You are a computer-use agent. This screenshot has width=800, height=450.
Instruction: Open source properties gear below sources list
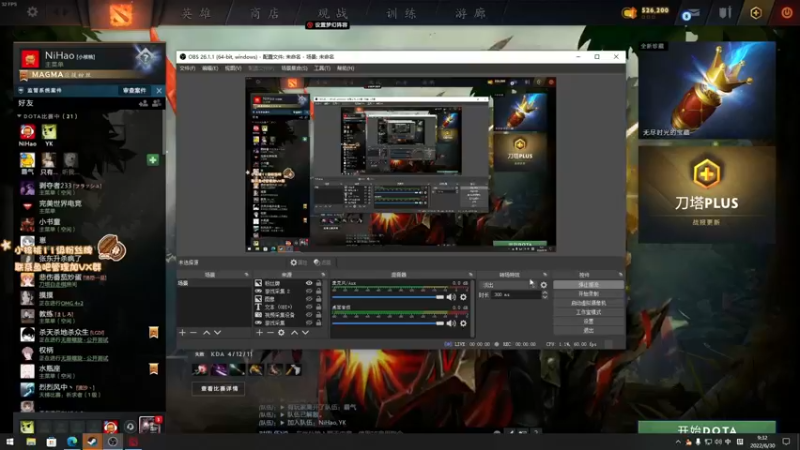tap(281, 333)
